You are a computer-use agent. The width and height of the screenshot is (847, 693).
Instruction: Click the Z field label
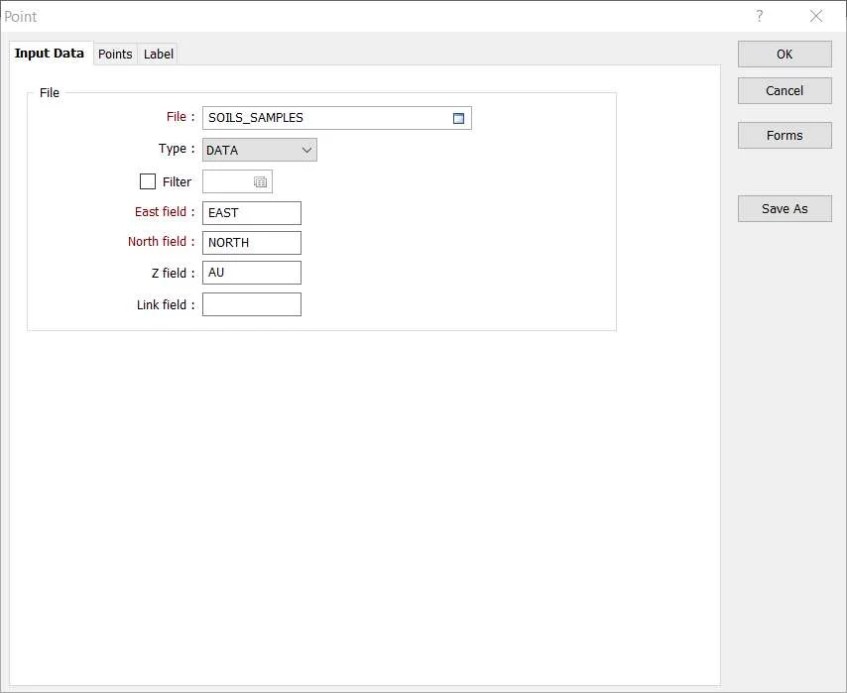pos(173,273)
